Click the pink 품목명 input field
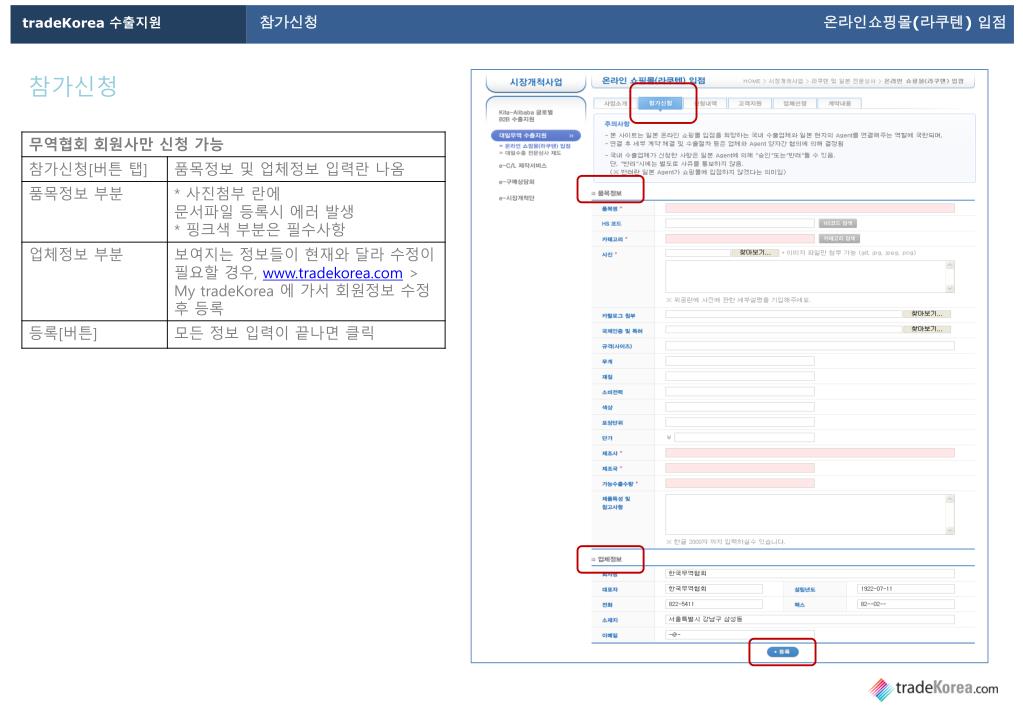 point(810,208)
